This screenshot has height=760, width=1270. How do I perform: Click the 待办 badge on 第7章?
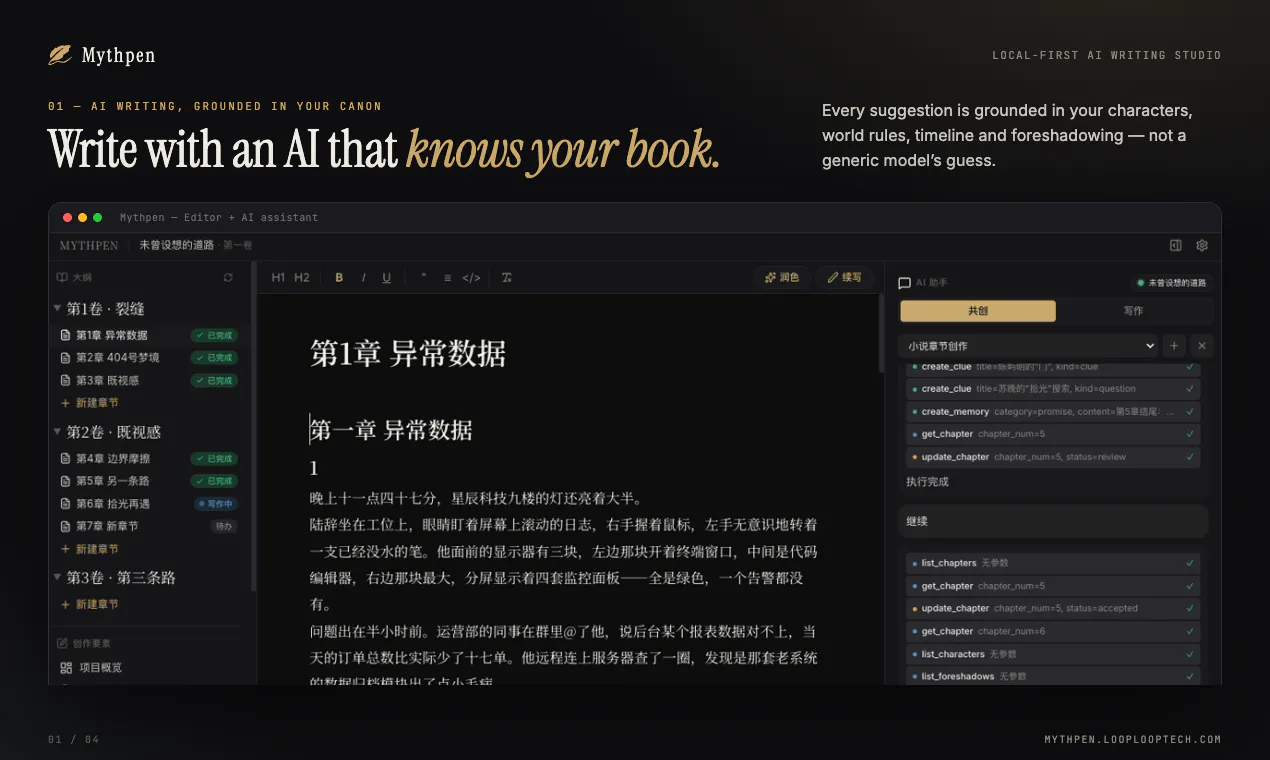click(224, 526)
